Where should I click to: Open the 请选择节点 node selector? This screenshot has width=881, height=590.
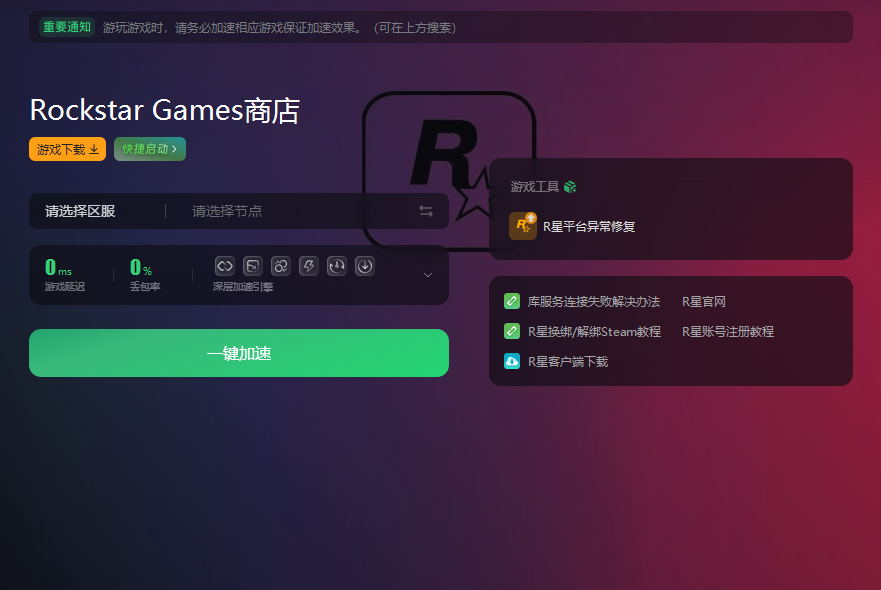(x=227, y=211)
